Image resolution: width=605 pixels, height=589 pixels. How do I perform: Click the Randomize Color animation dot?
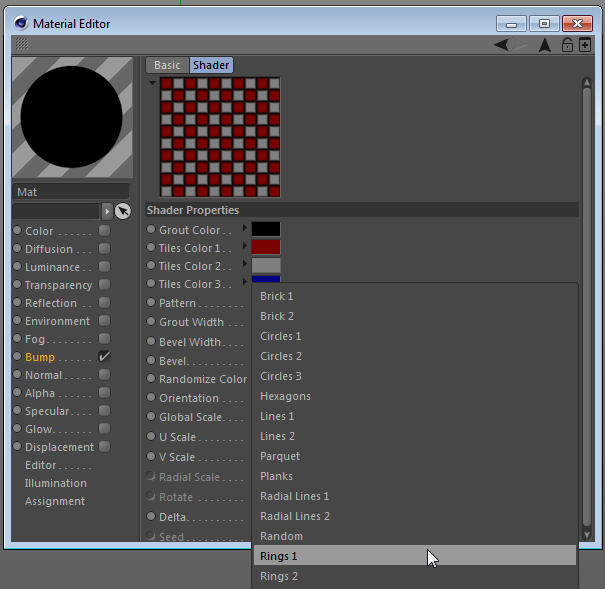[x=151, y=378]
